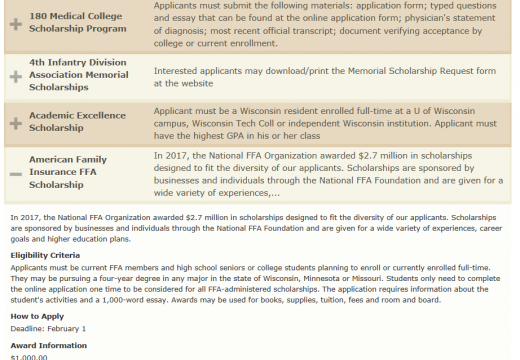Click the How to Apply heading

point(37,316)
